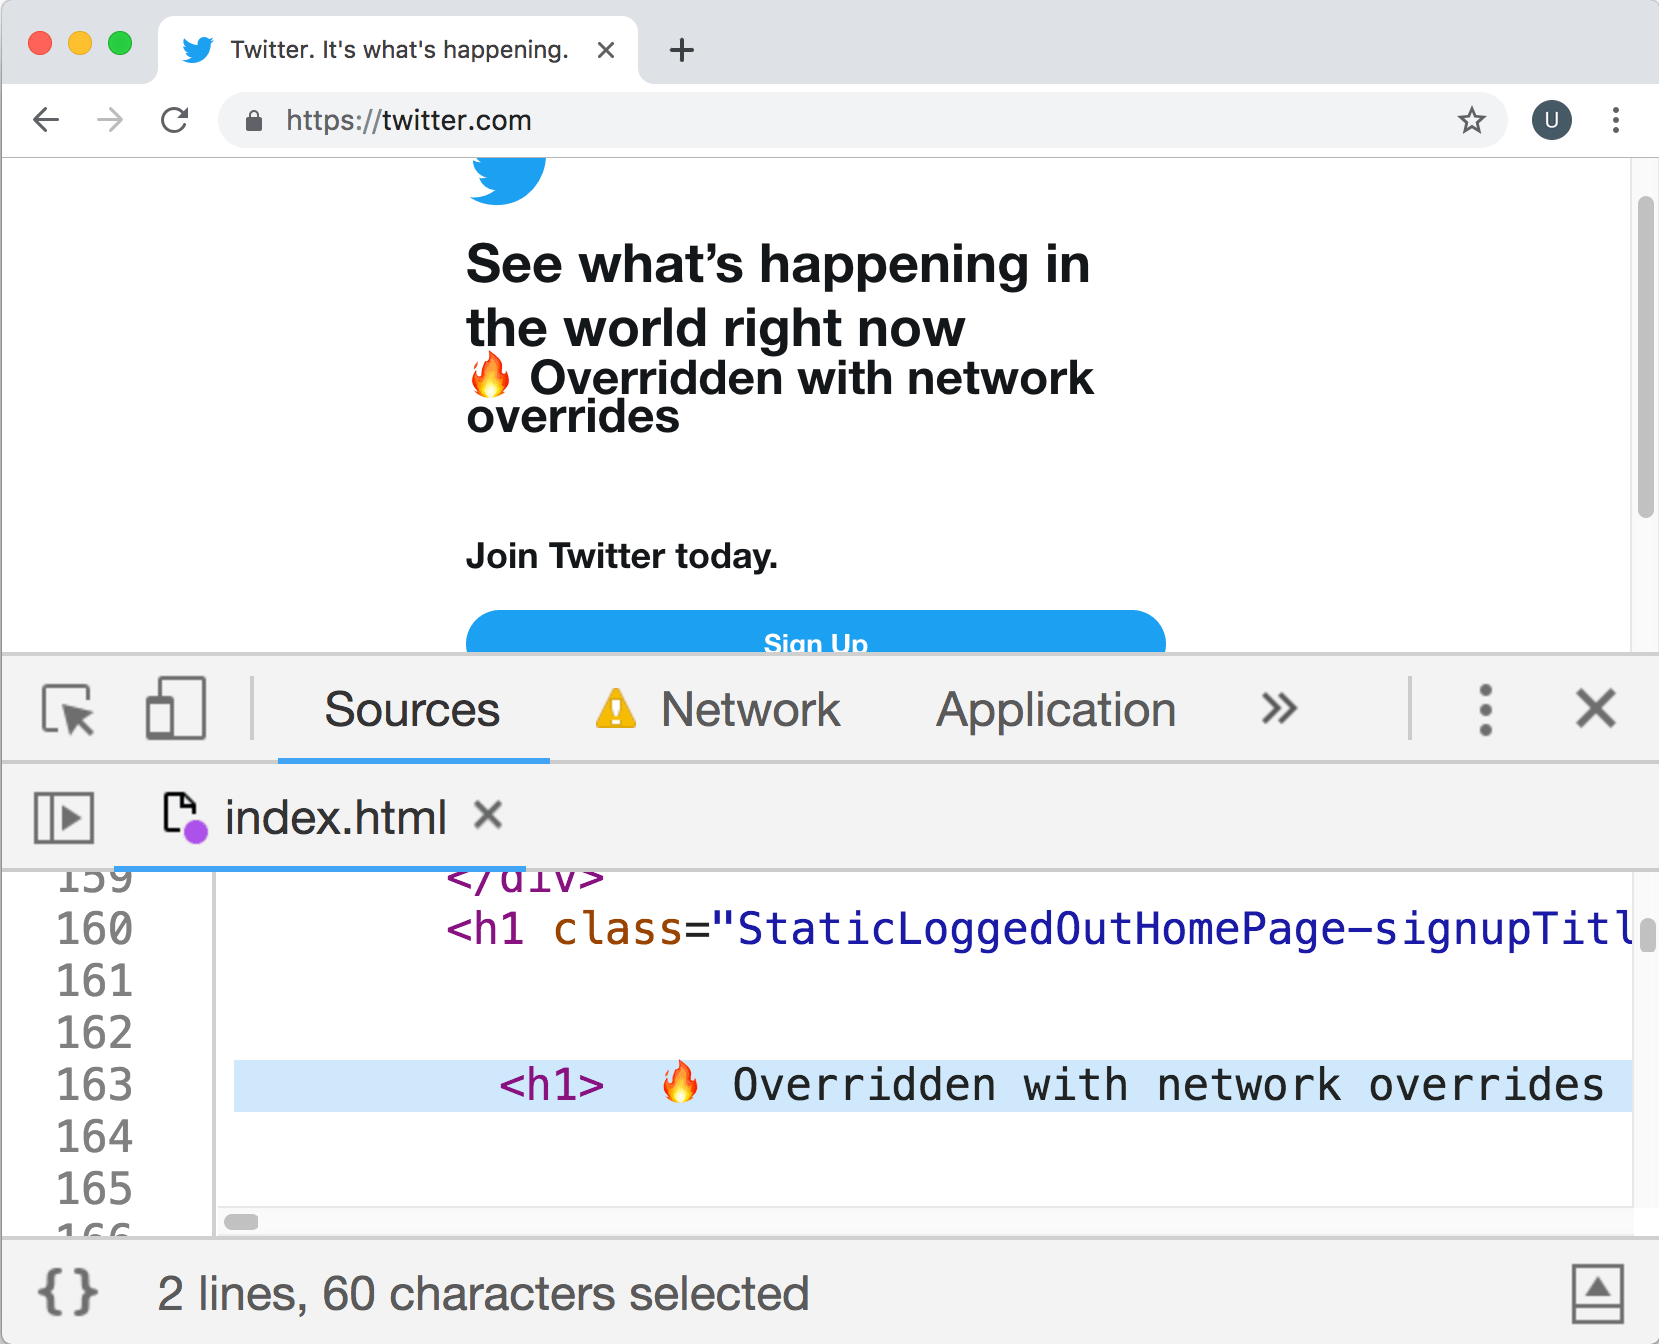Switch to the Application panel

pos(1056,710)
